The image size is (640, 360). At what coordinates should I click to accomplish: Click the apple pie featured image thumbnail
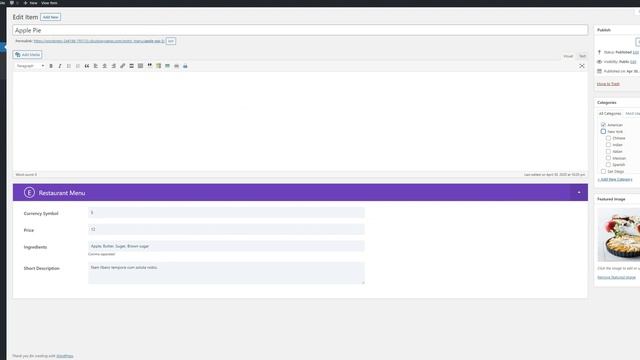[x=619, y=235]
